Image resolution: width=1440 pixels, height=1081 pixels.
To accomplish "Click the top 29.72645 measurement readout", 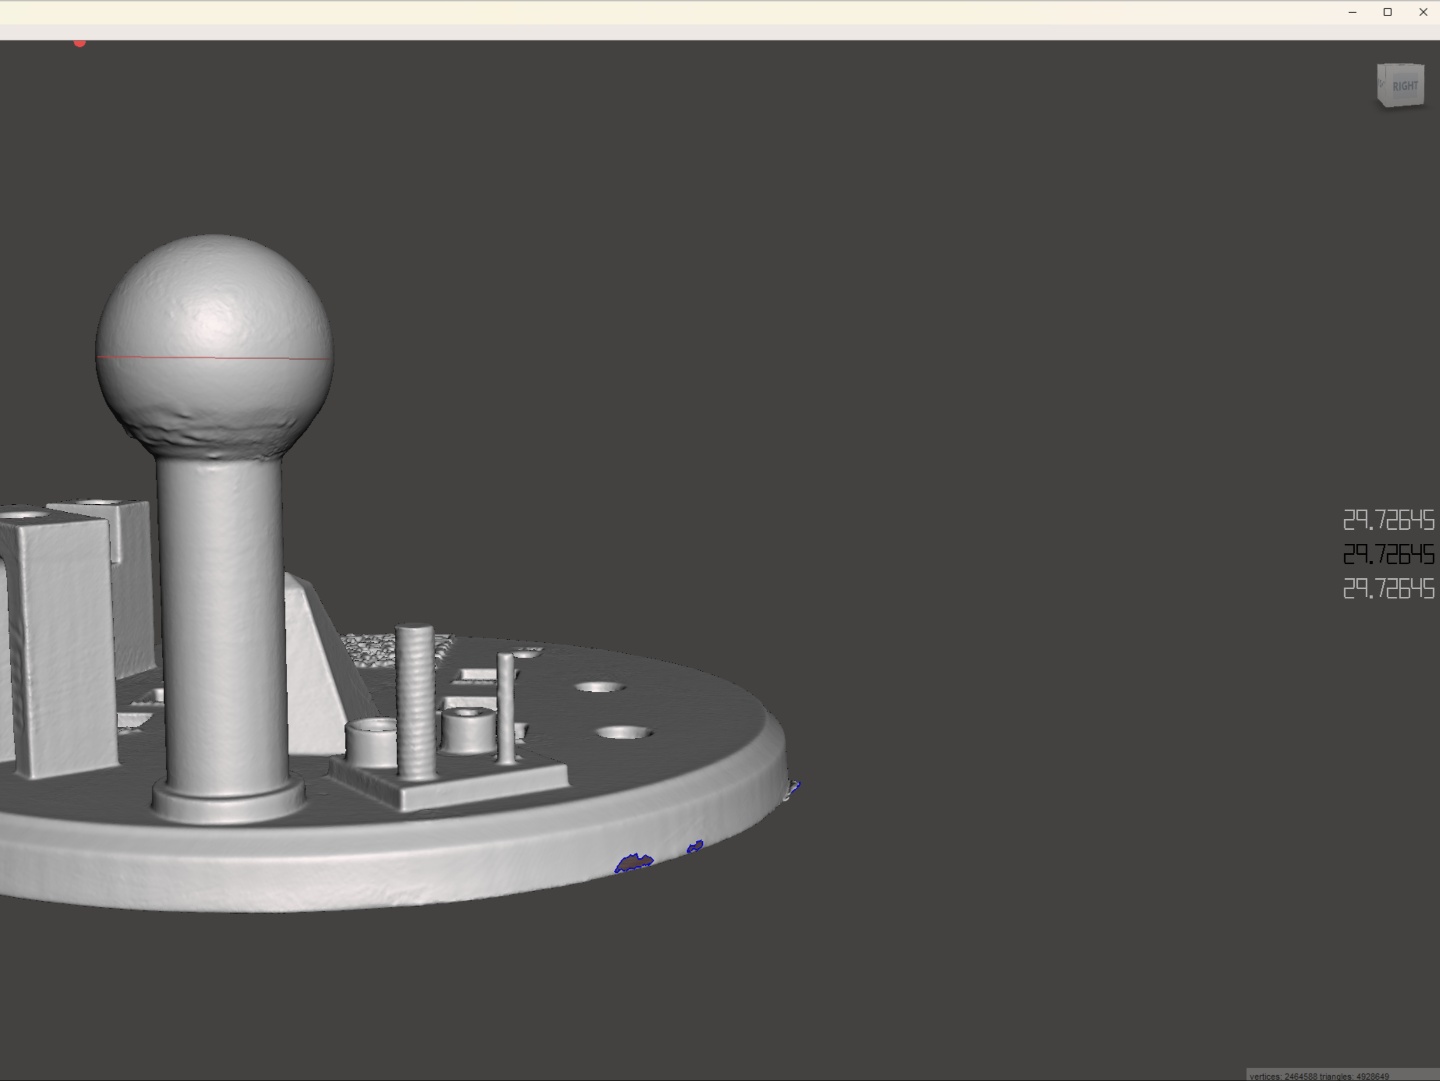I will pos(1388,520).
